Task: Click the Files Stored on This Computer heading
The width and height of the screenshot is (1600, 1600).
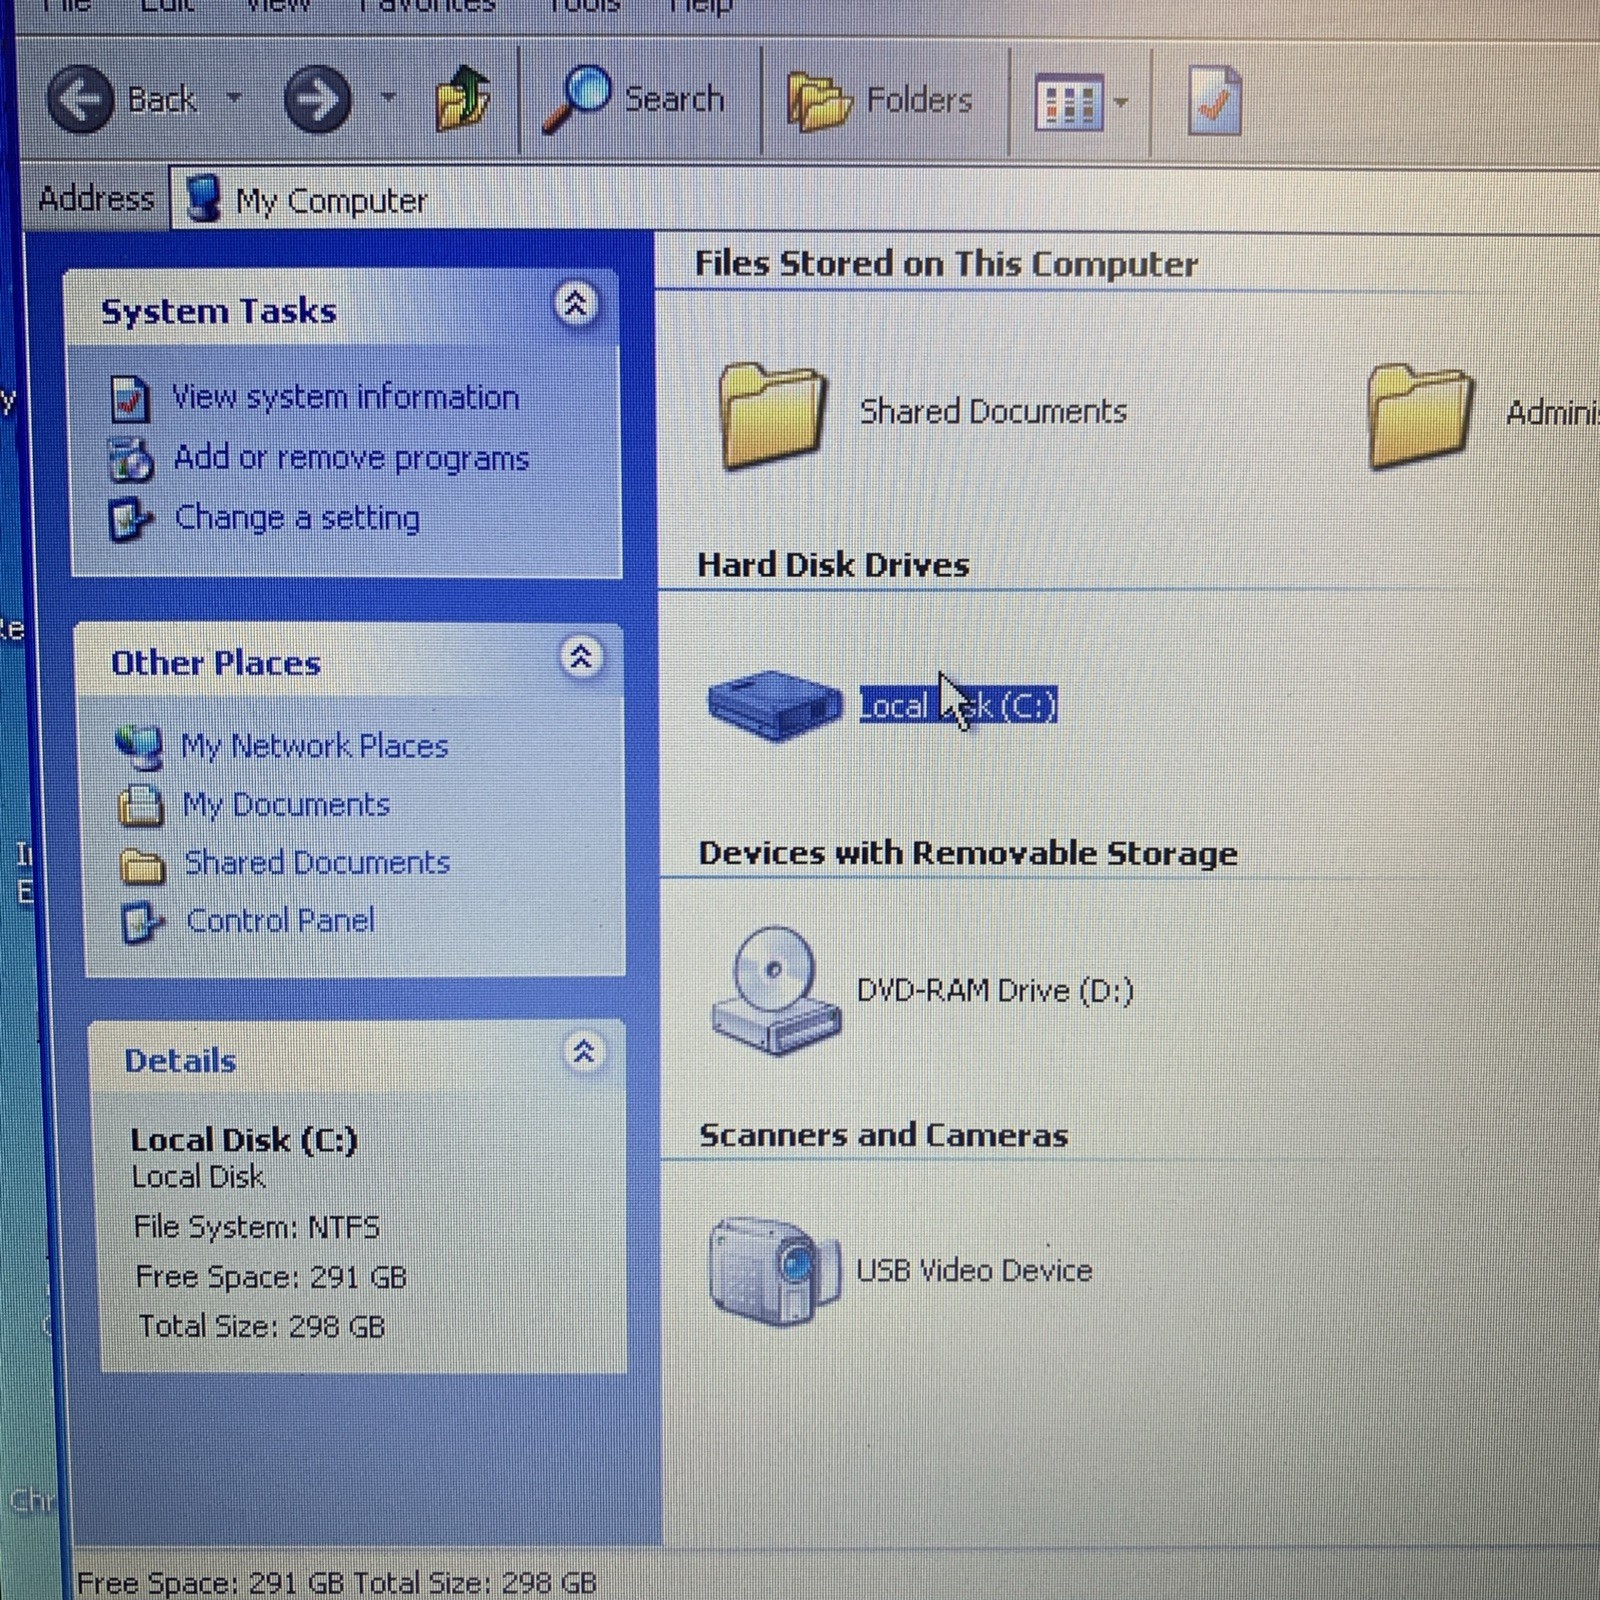Action: pos(946,263)
